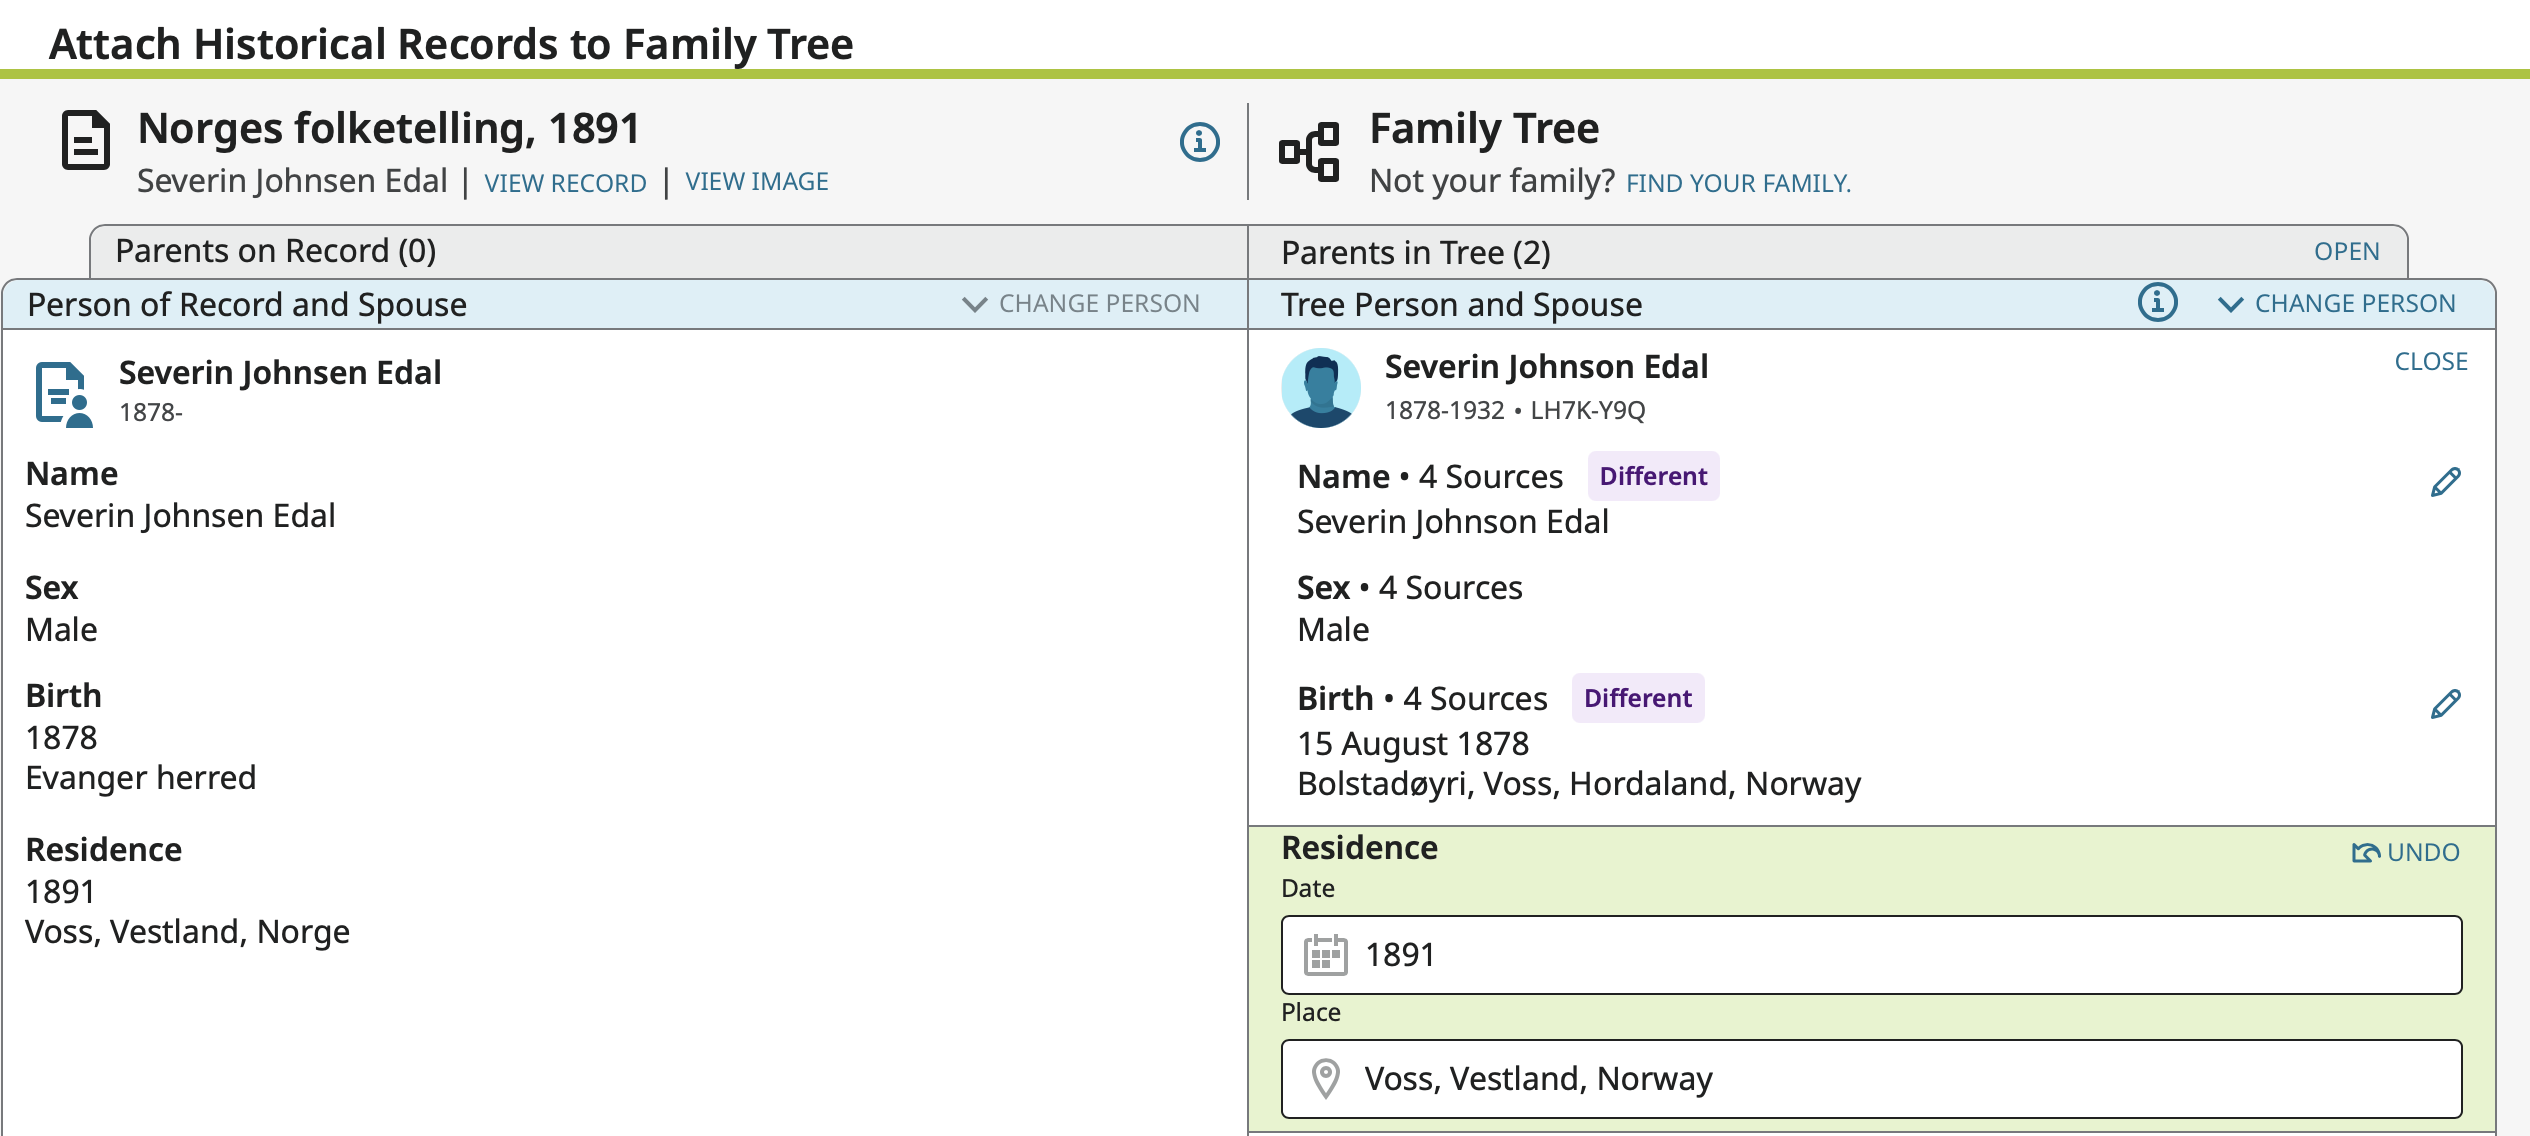Undo the added Residence information

pos(2405,853)
